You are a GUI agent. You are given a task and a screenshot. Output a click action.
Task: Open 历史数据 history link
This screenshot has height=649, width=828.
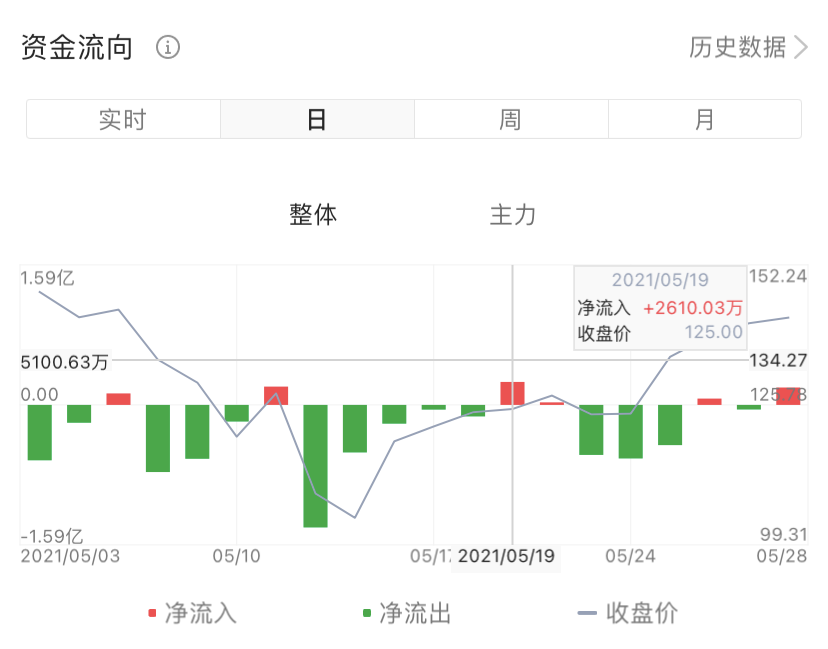click(737, 47)
